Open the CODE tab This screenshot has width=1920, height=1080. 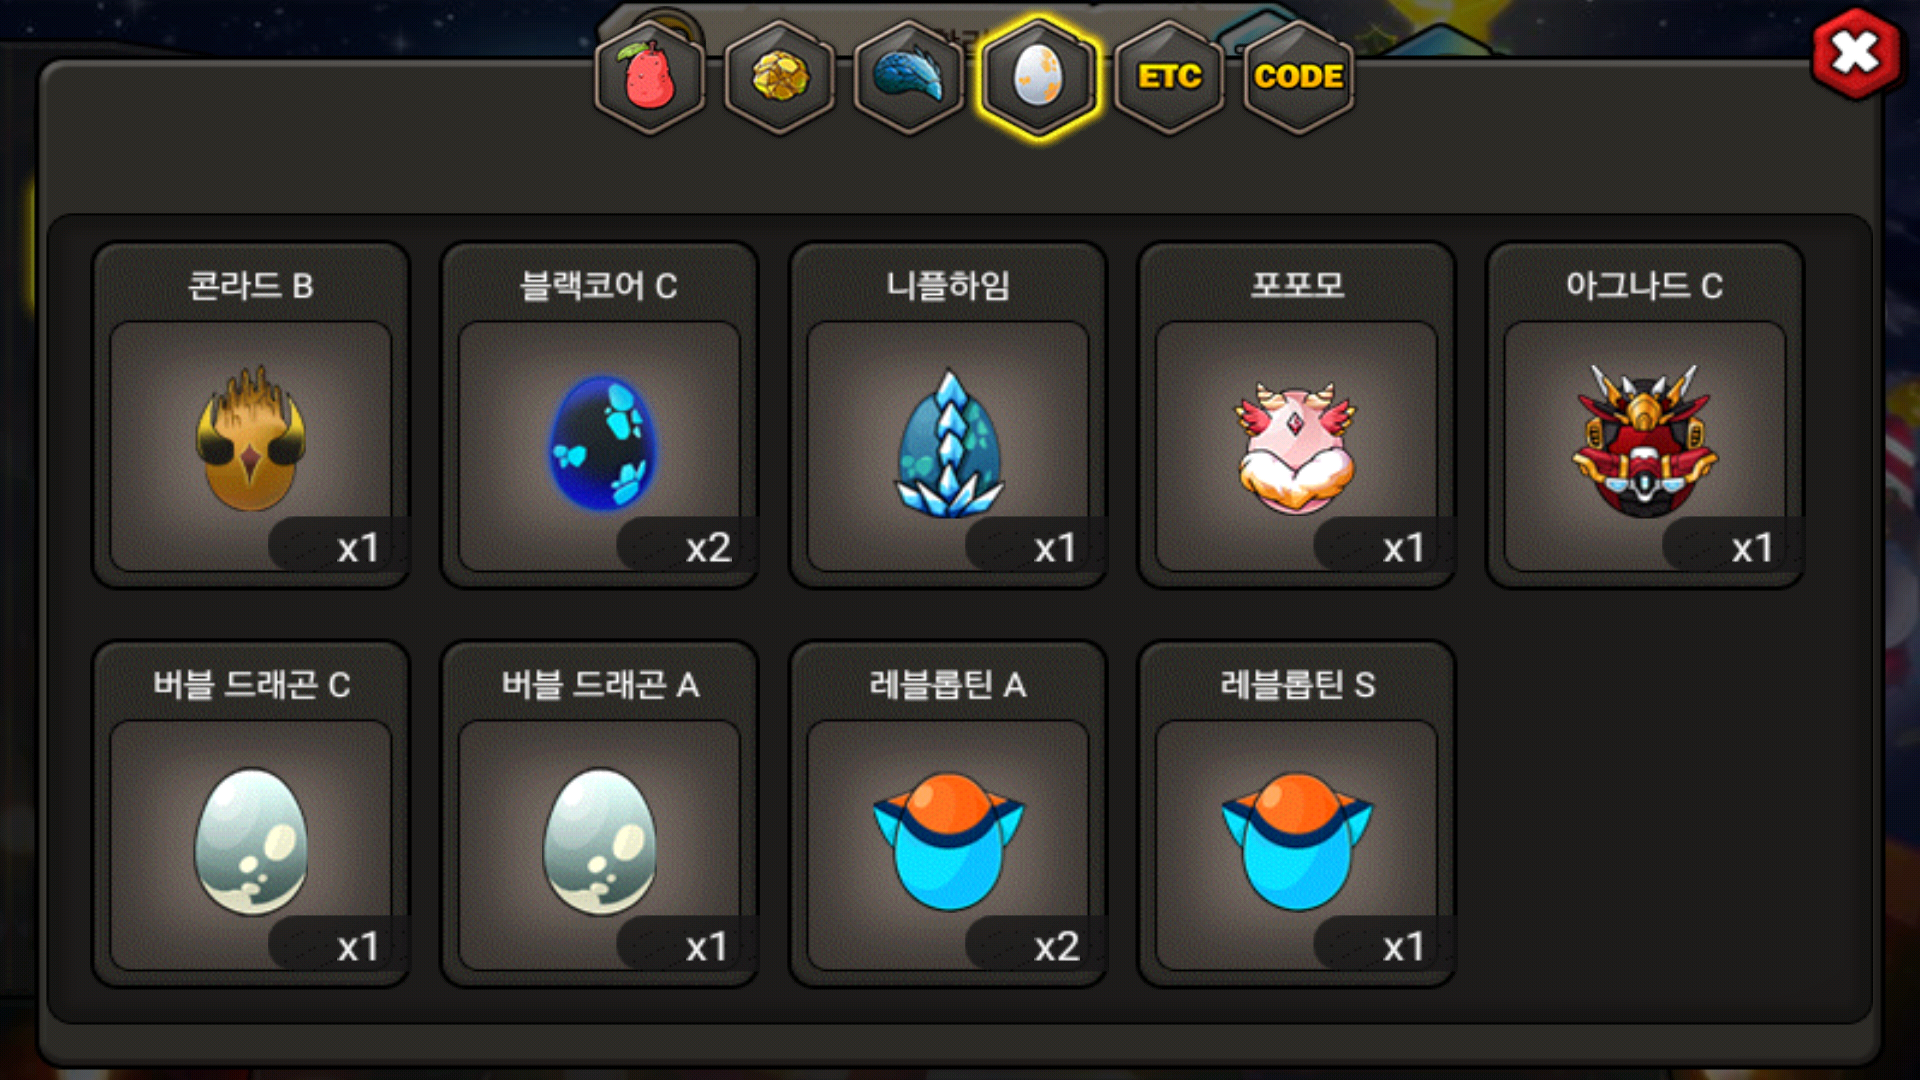pyautogui.click(x=1298, y=77)
